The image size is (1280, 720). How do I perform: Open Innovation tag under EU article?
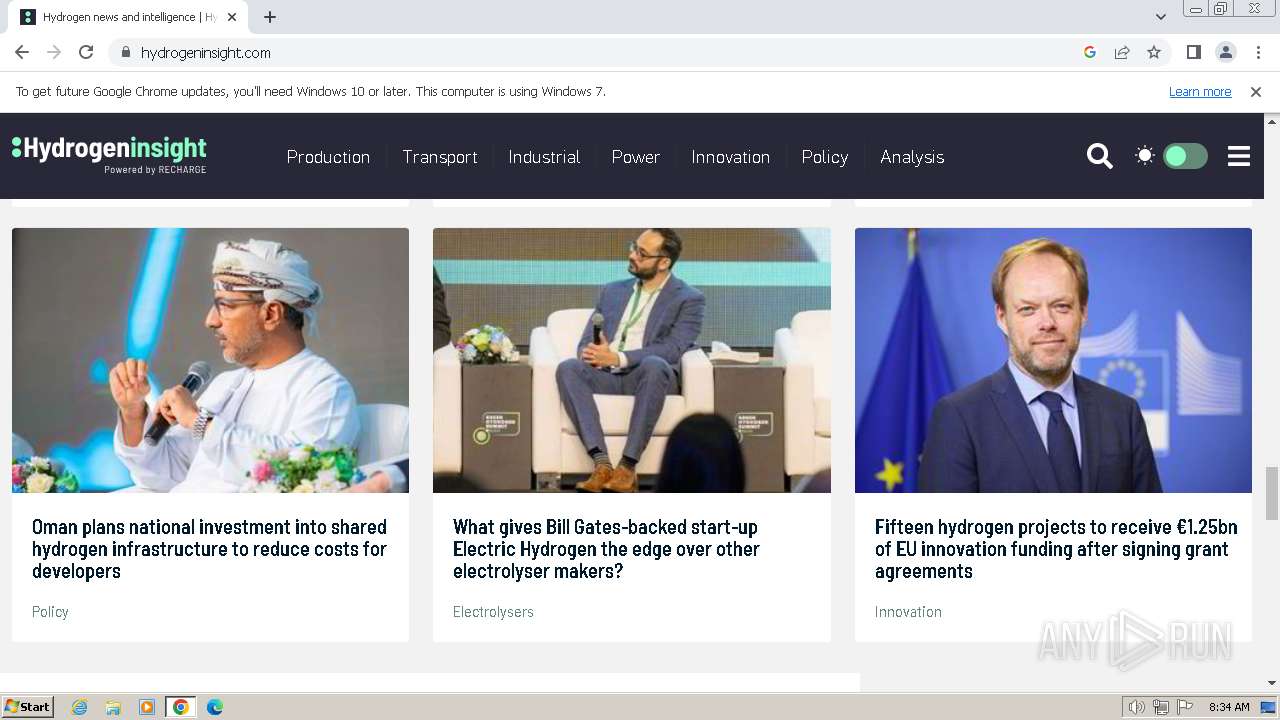[x=908, y=611]
